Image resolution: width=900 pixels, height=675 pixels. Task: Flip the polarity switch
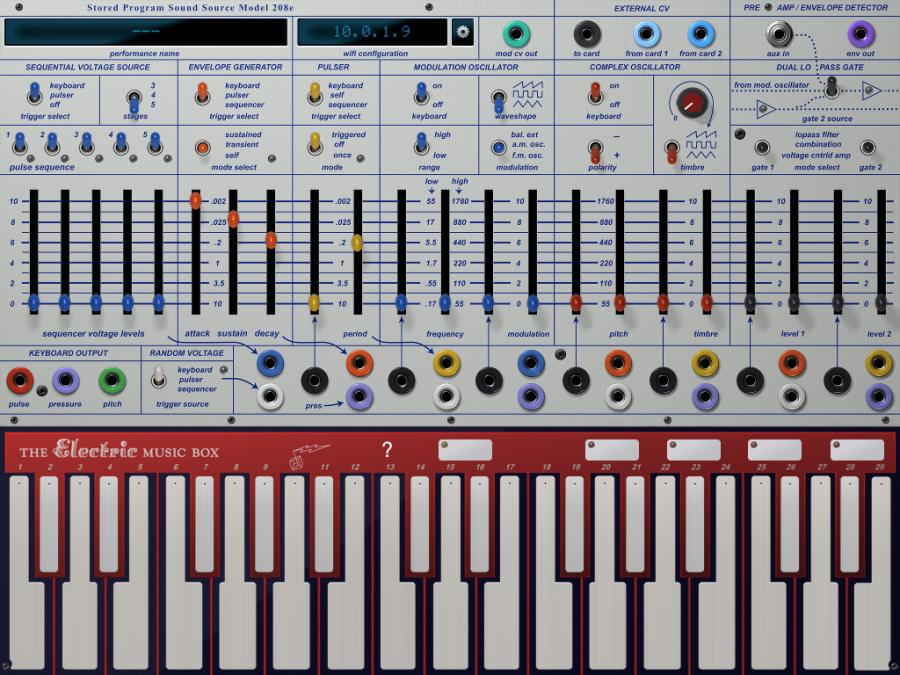tap(595, 150)
